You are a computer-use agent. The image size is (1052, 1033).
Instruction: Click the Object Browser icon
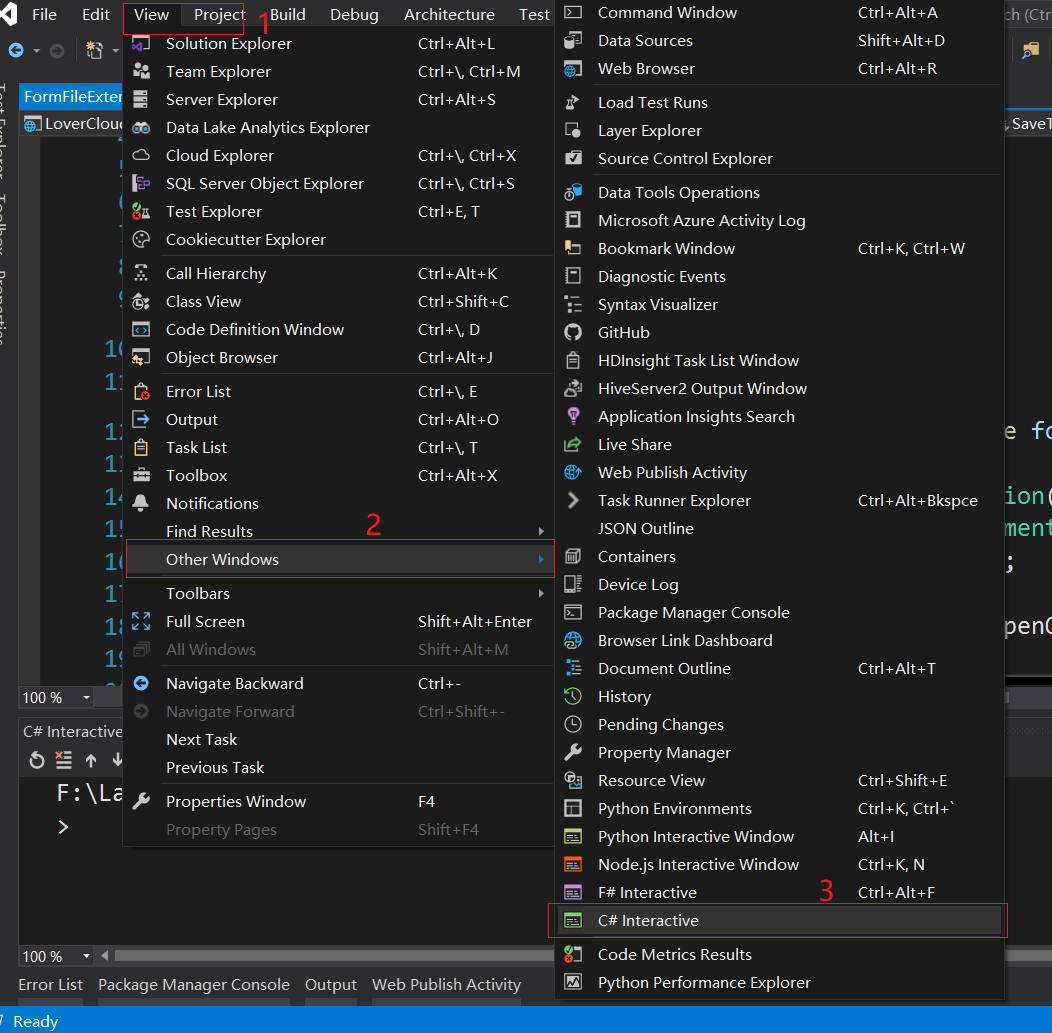(x=141, y=358)
